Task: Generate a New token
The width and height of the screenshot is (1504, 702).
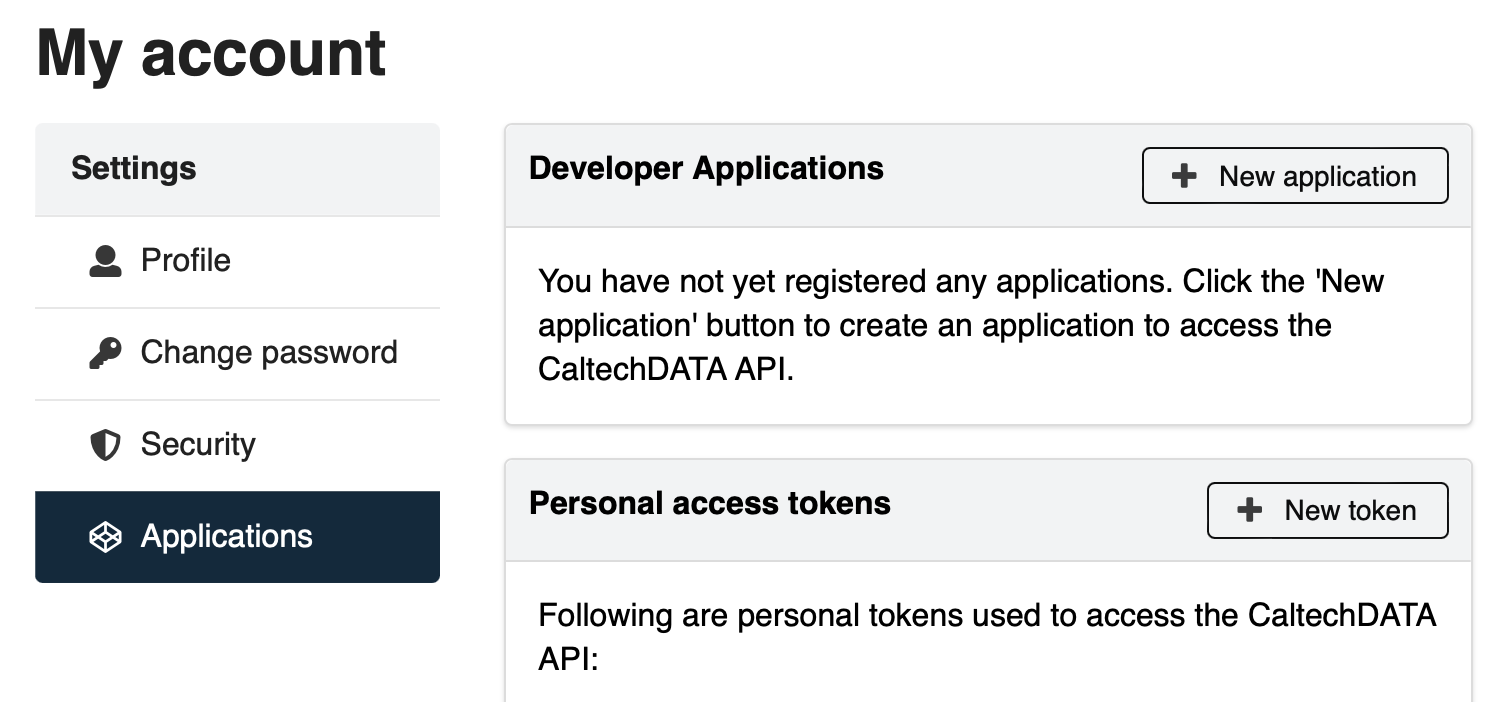Action: click(x=1327, y=510)
